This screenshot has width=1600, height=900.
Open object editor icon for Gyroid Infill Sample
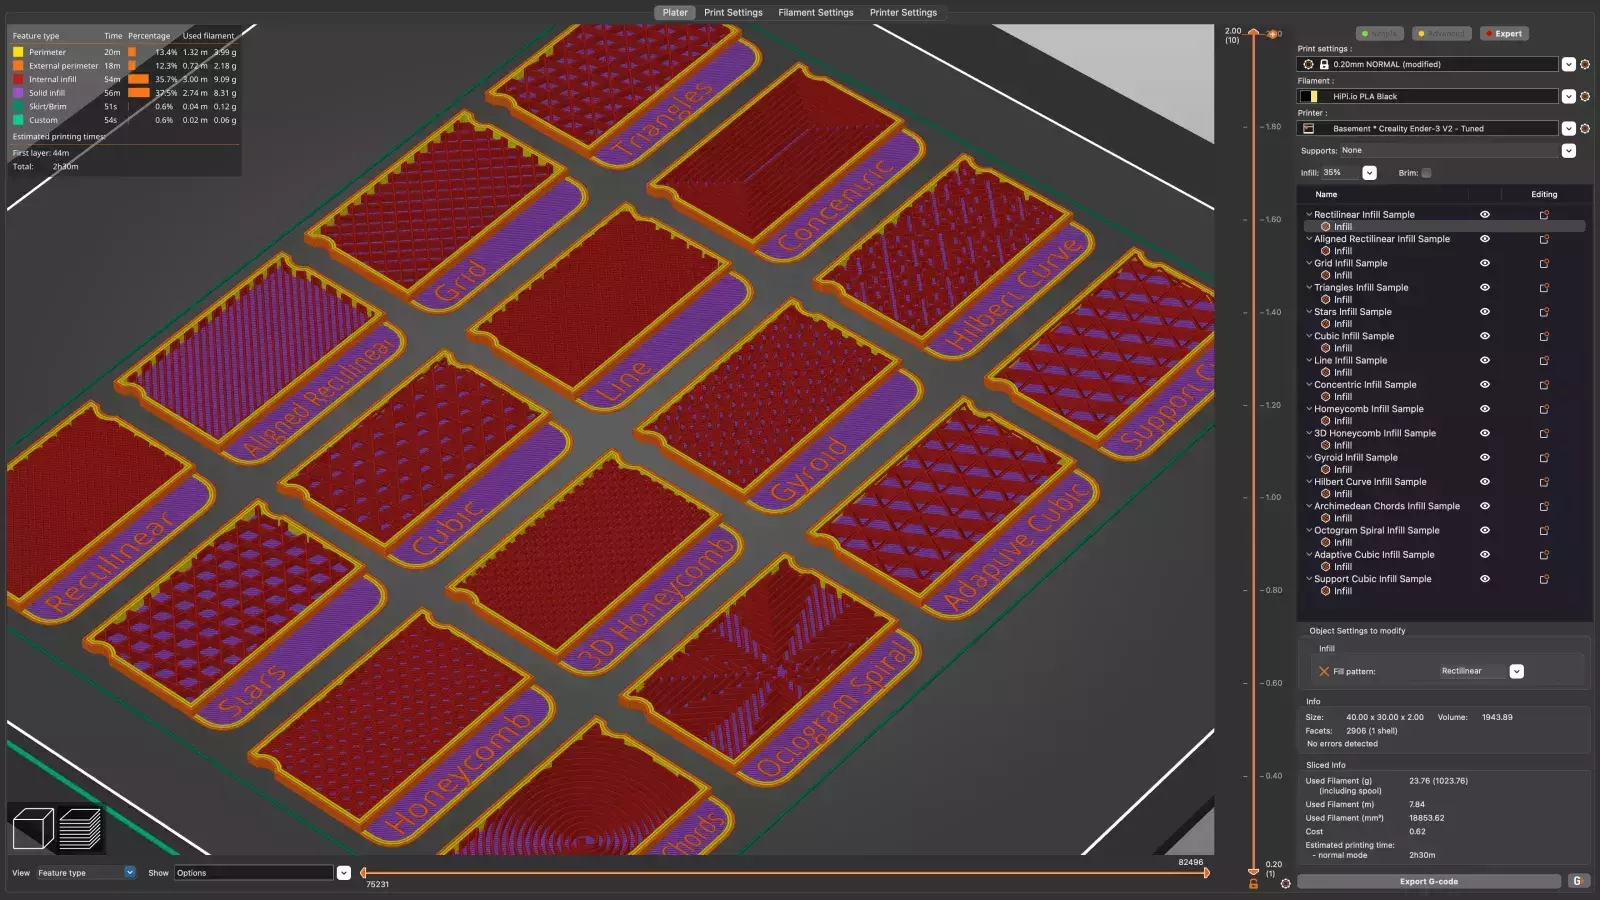[x=1545, y=457]
